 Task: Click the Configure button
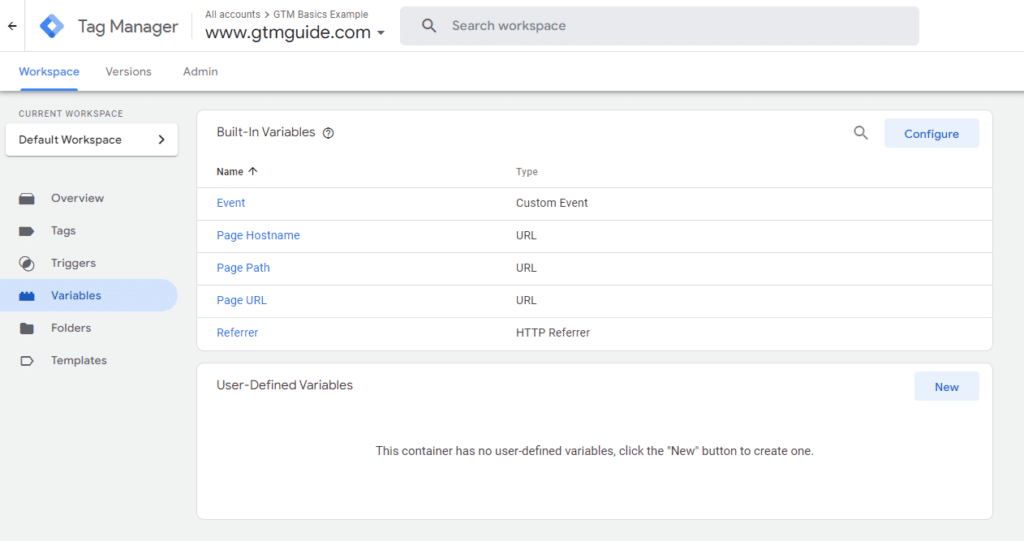[x=931, y=134]
